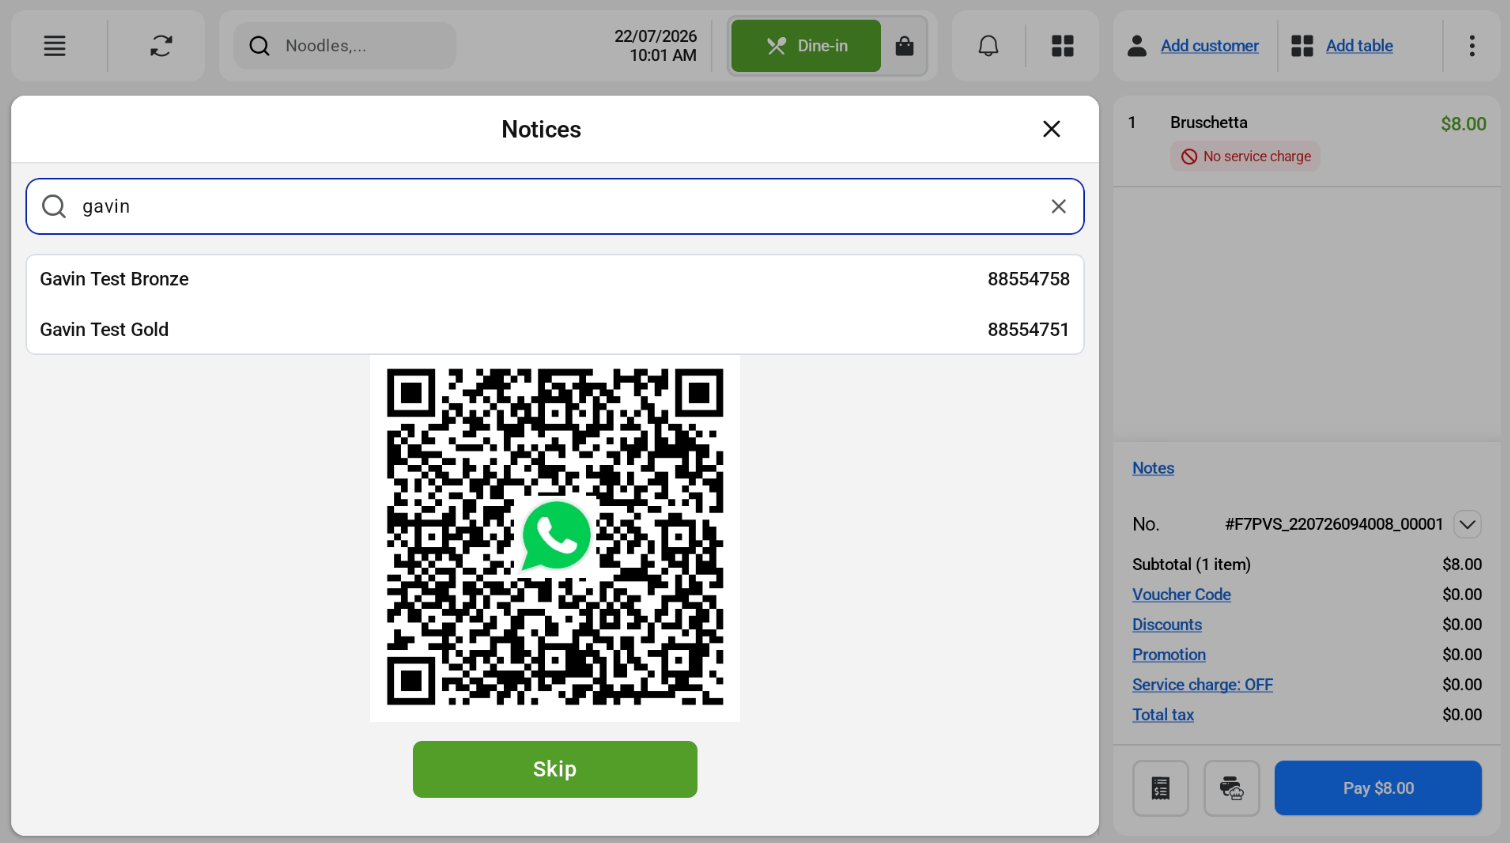This screenshot has height=843, width=1510.
Task: Clear the 'gavin' search text
Action: pyautogui.click(x=1059, y=206)
